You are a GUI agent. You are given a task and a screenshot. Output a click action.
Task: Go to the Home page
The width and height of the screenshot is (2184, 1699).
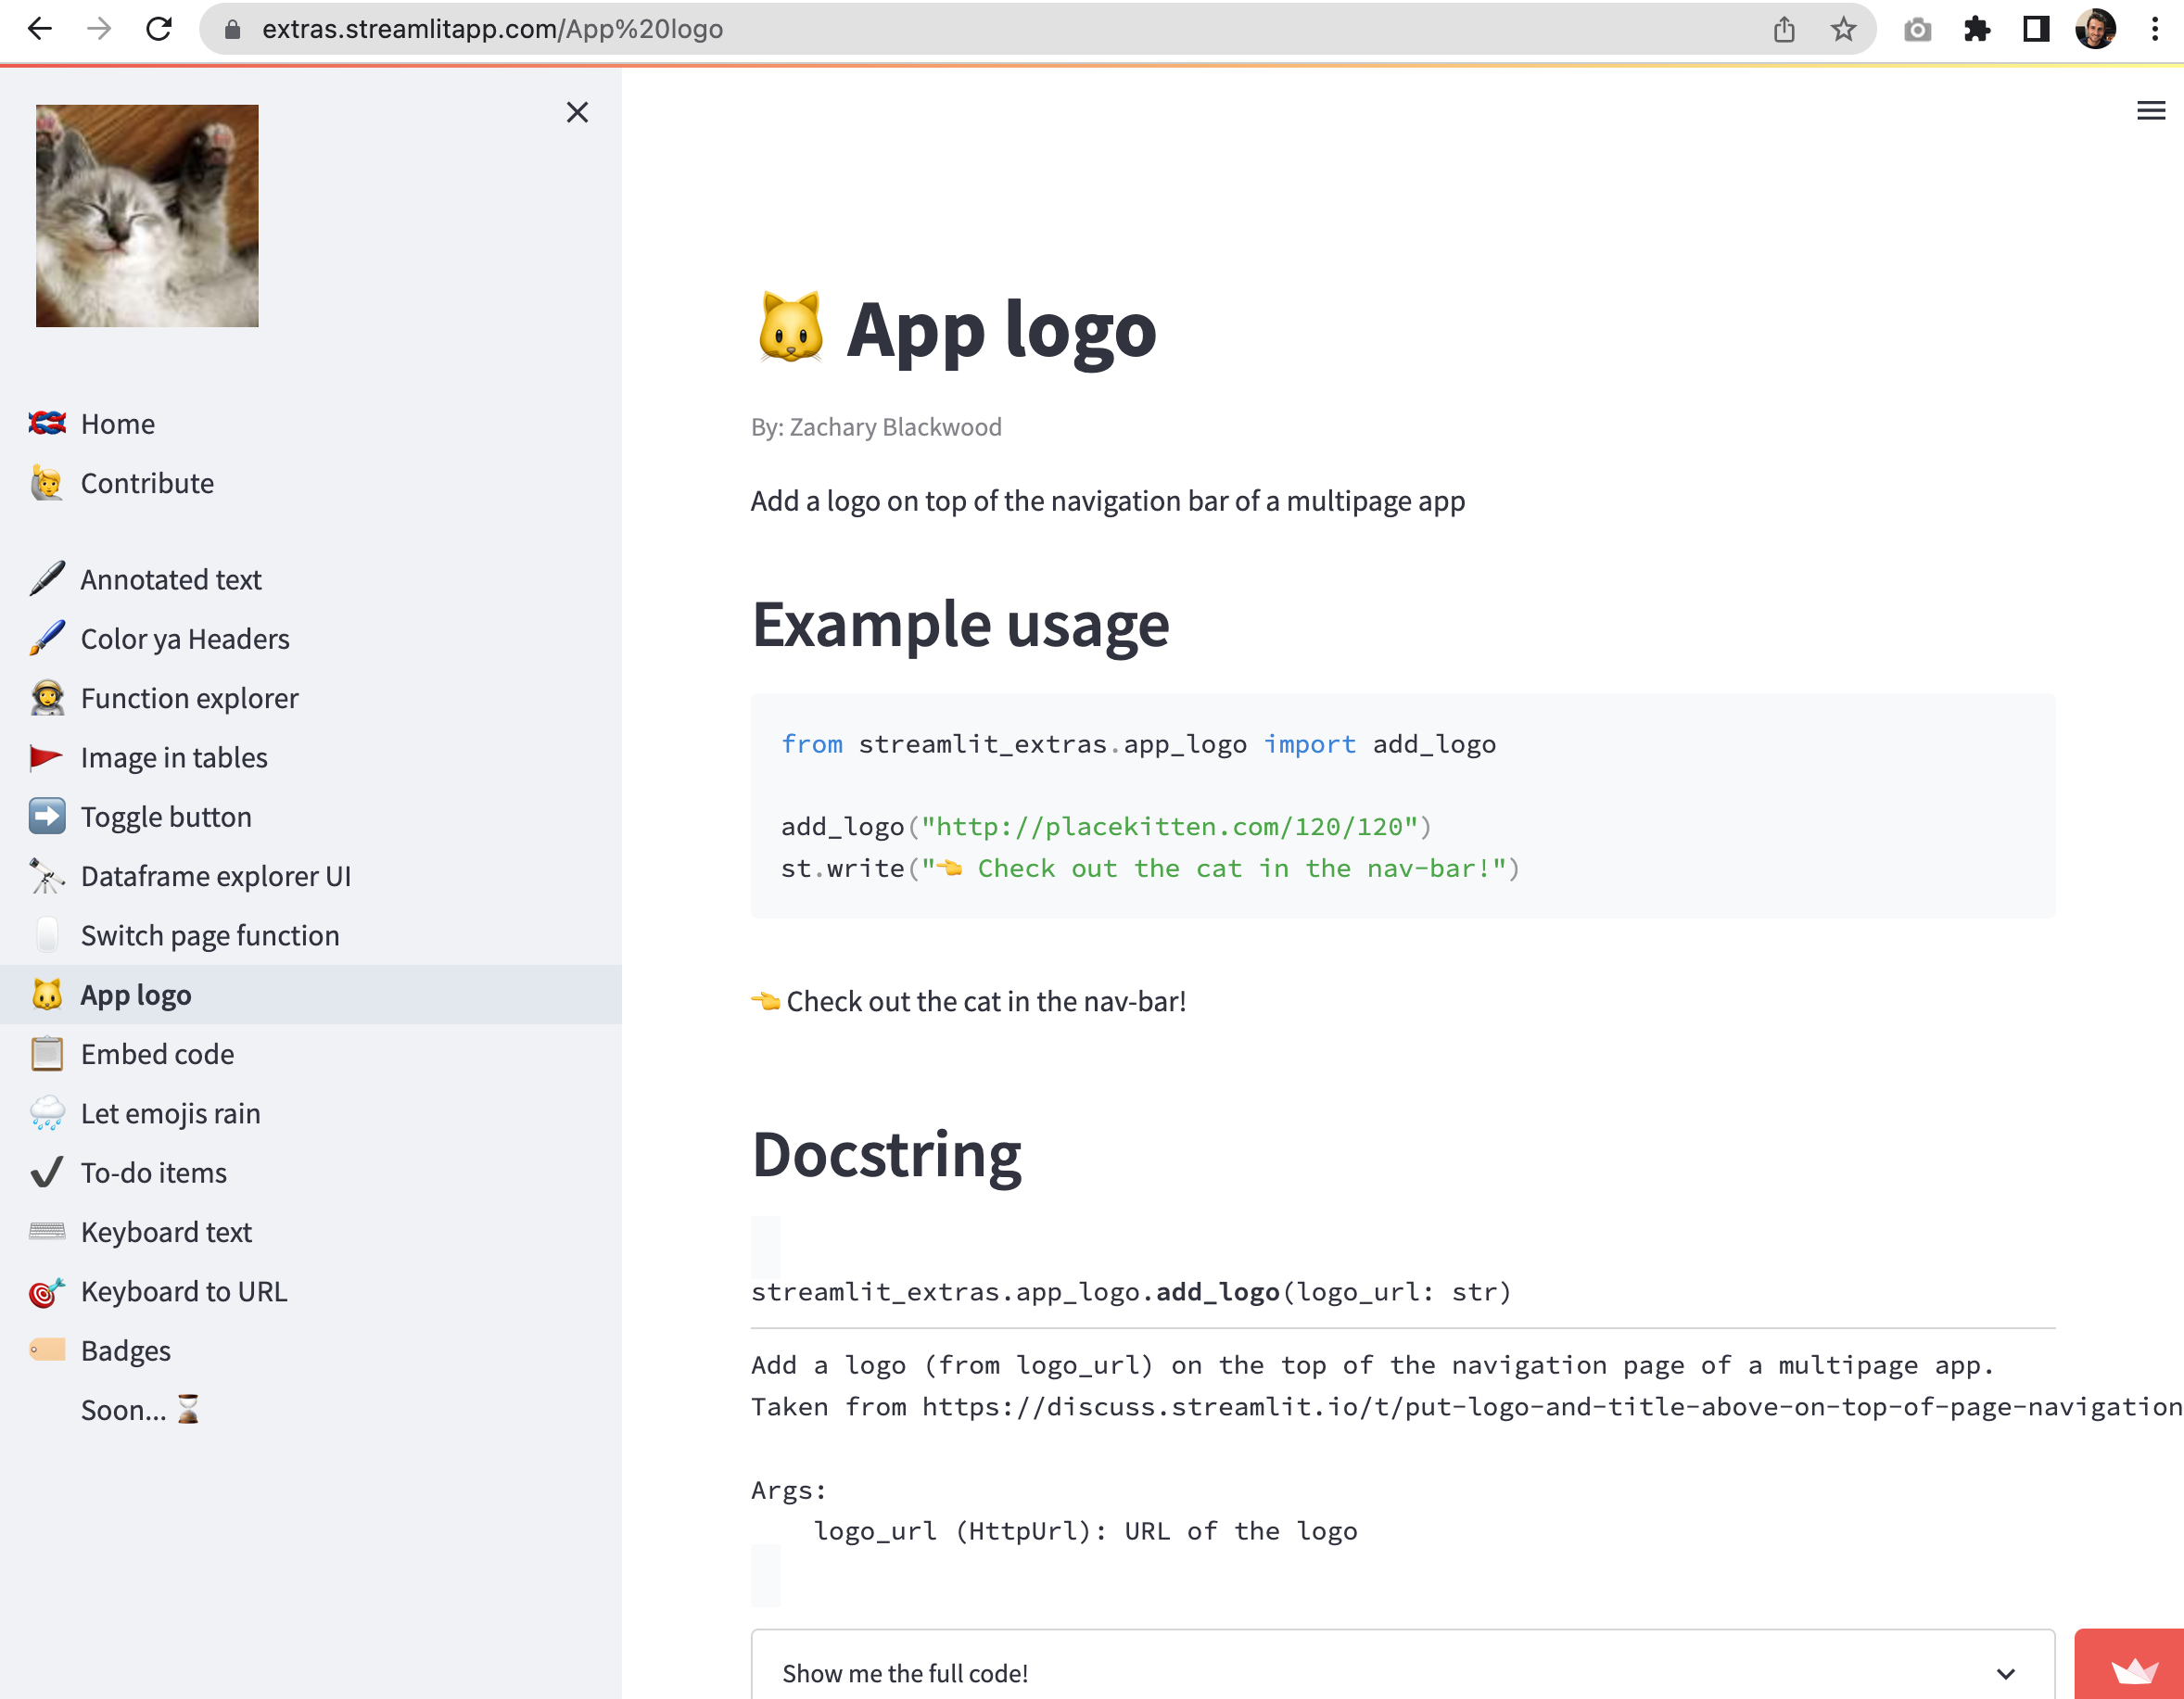tap(117, 424)
